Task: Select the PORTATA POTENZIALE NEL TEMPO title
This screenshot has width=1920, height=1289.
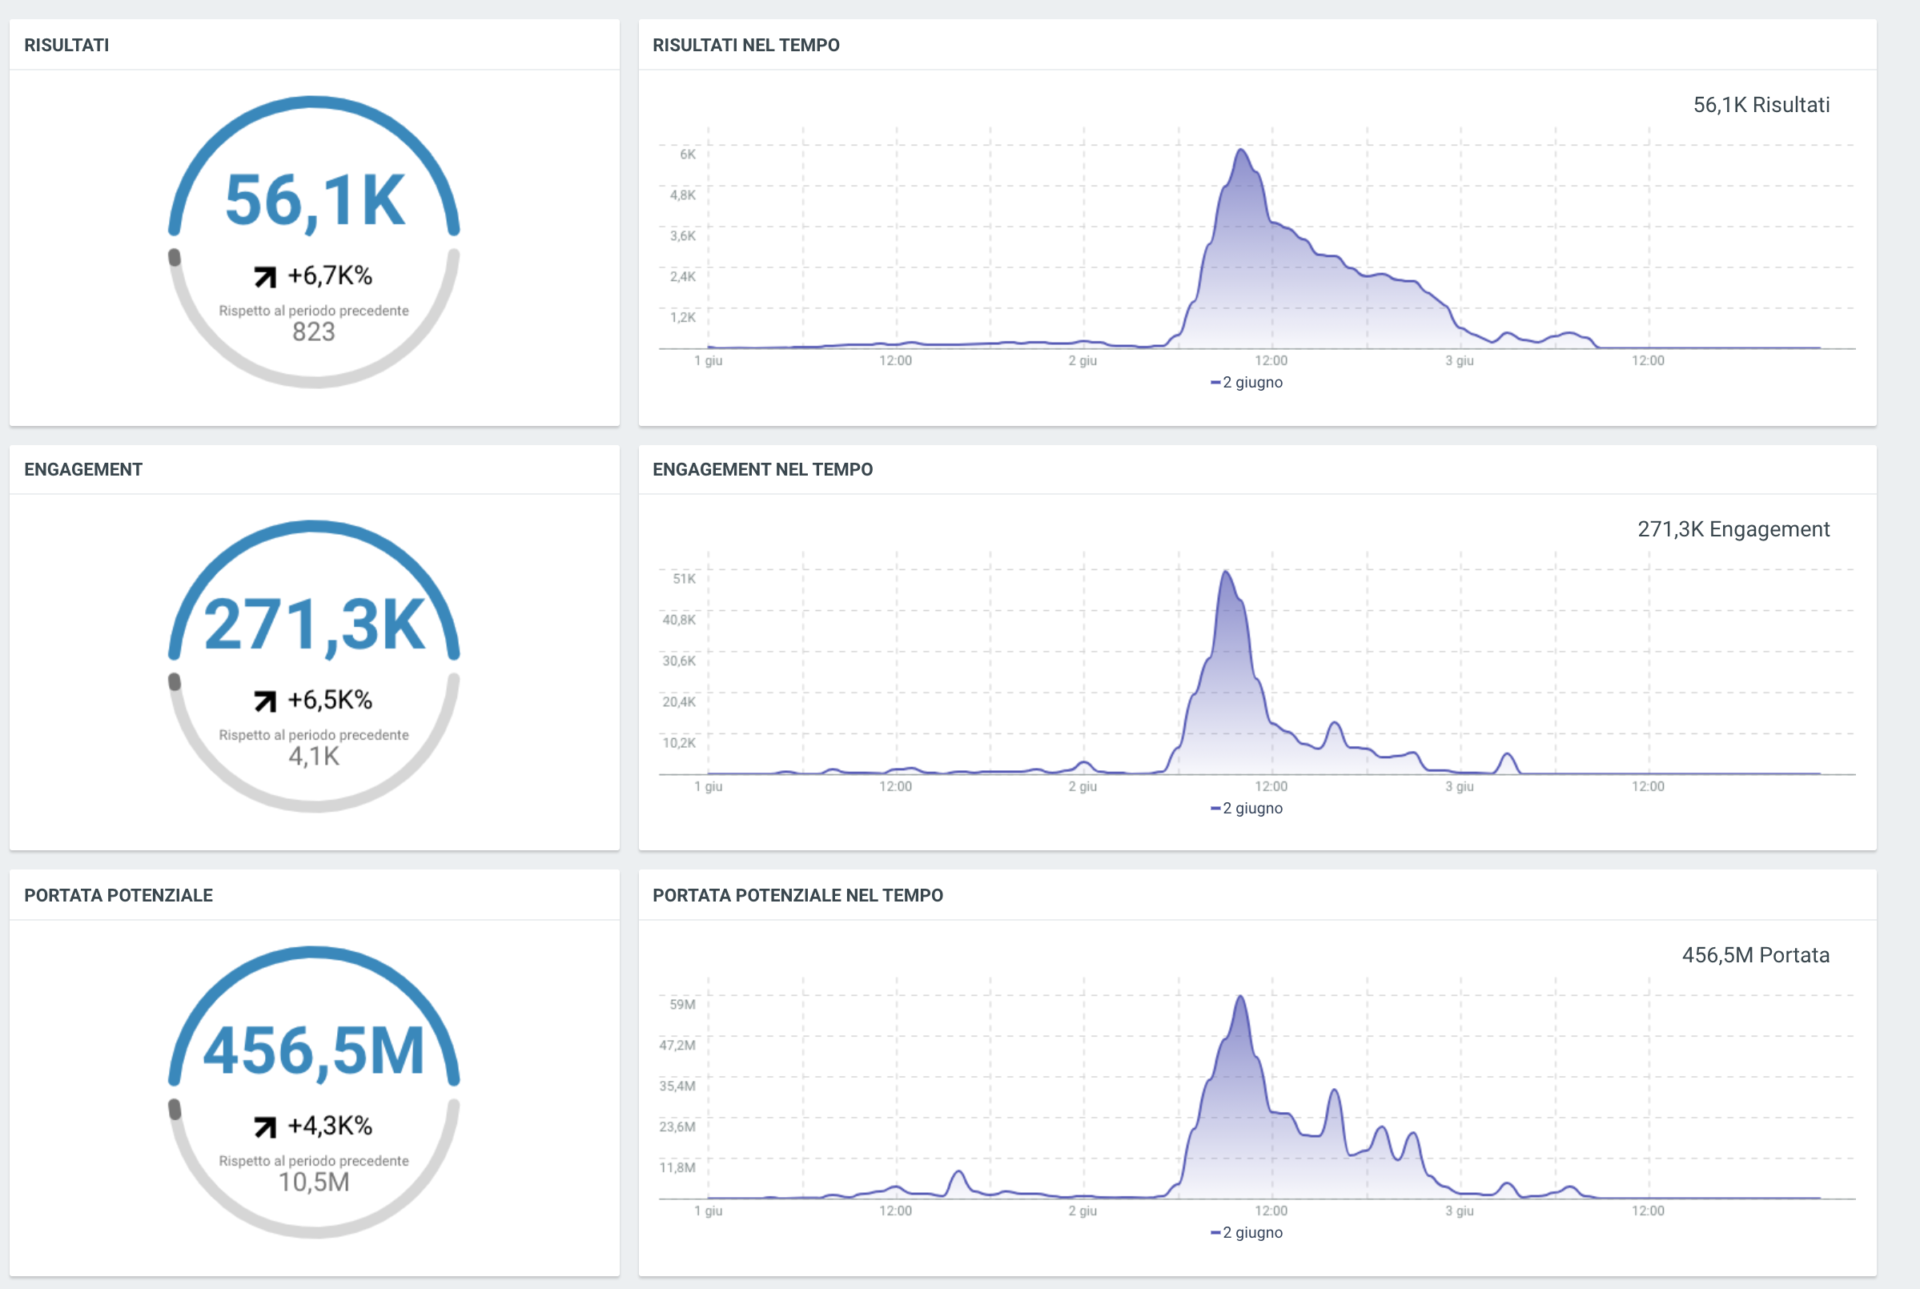Action: [798, 895]
